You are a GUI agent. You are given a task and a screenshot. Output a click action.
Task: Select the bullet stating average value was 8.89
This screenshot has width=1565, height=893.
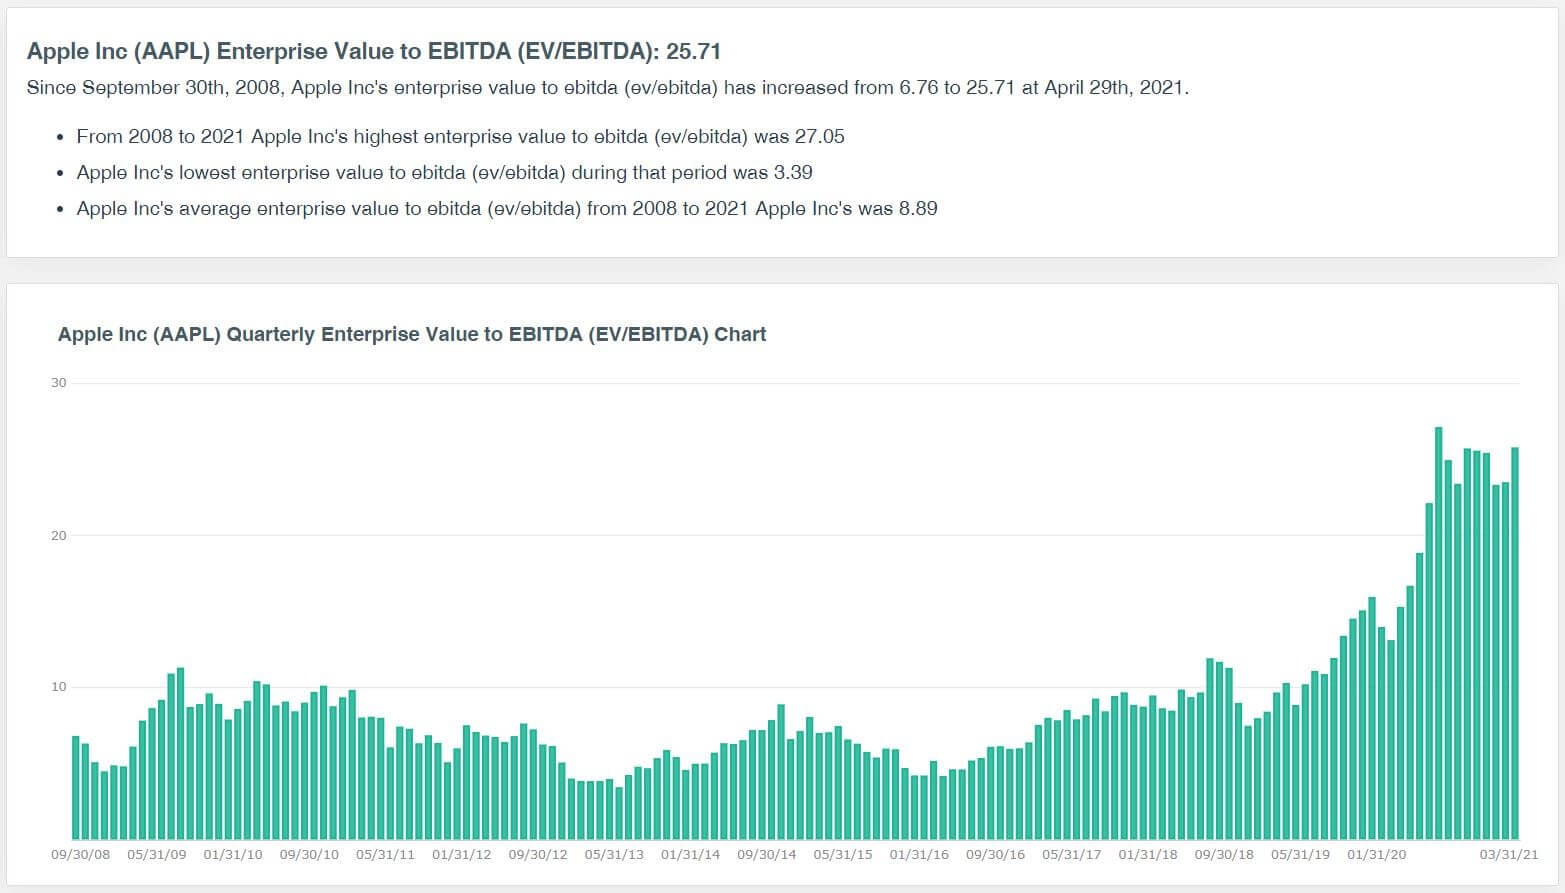click(507, 209)
